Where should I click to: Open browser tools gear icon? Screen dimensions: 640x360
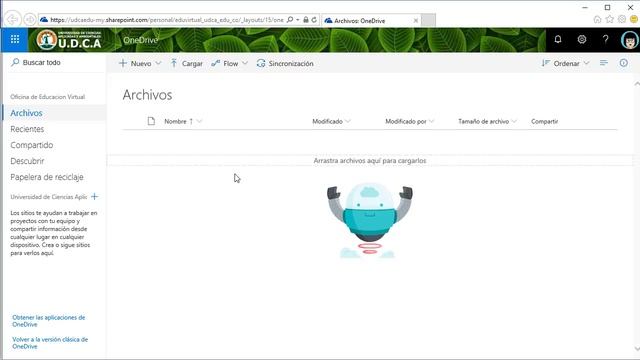pyautogui.click(x=622, y=19)
